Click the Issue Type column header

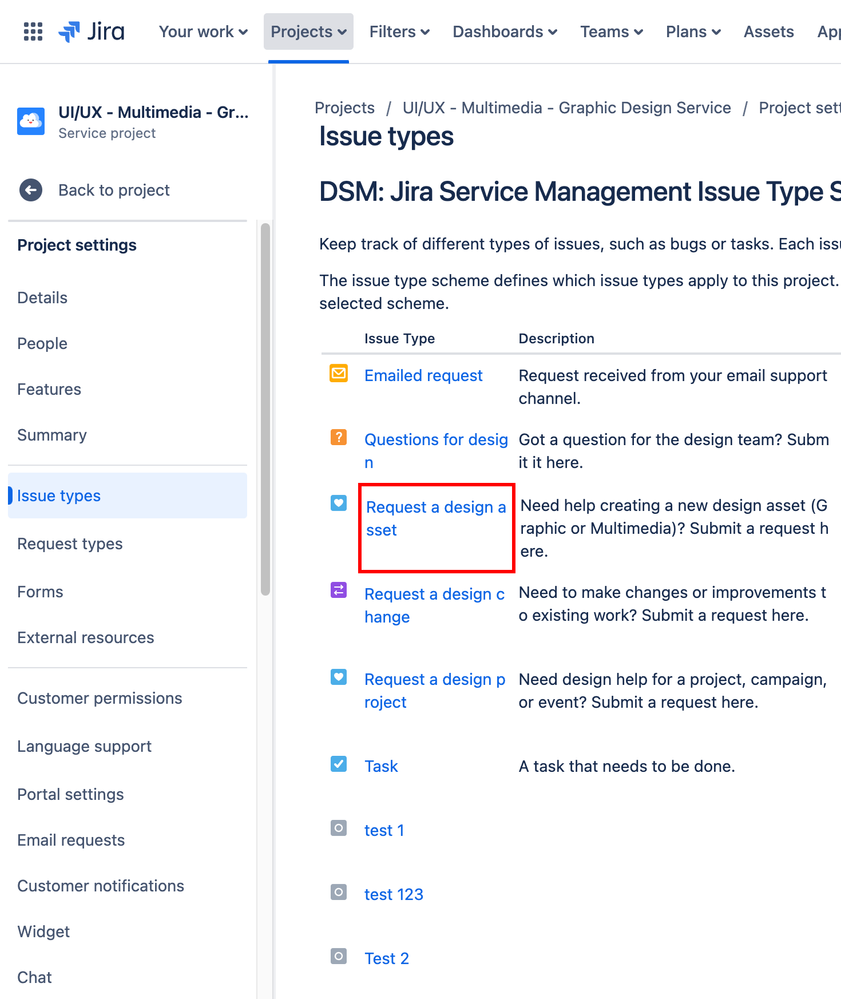click(399, 338)
